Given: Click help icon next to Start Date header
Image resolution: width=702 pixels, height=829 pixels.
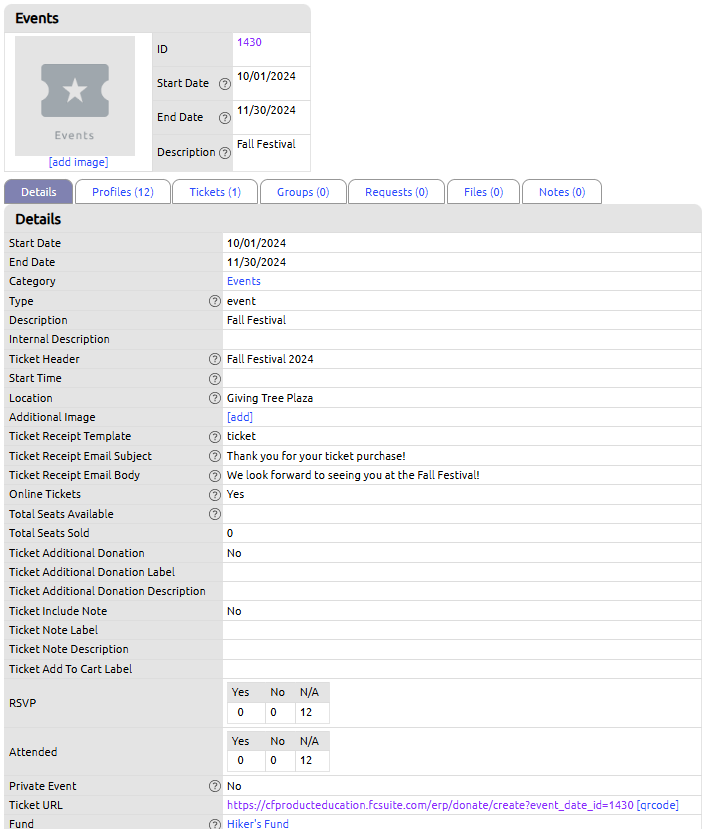Looking at the screenshot, I should pos(225,84).
